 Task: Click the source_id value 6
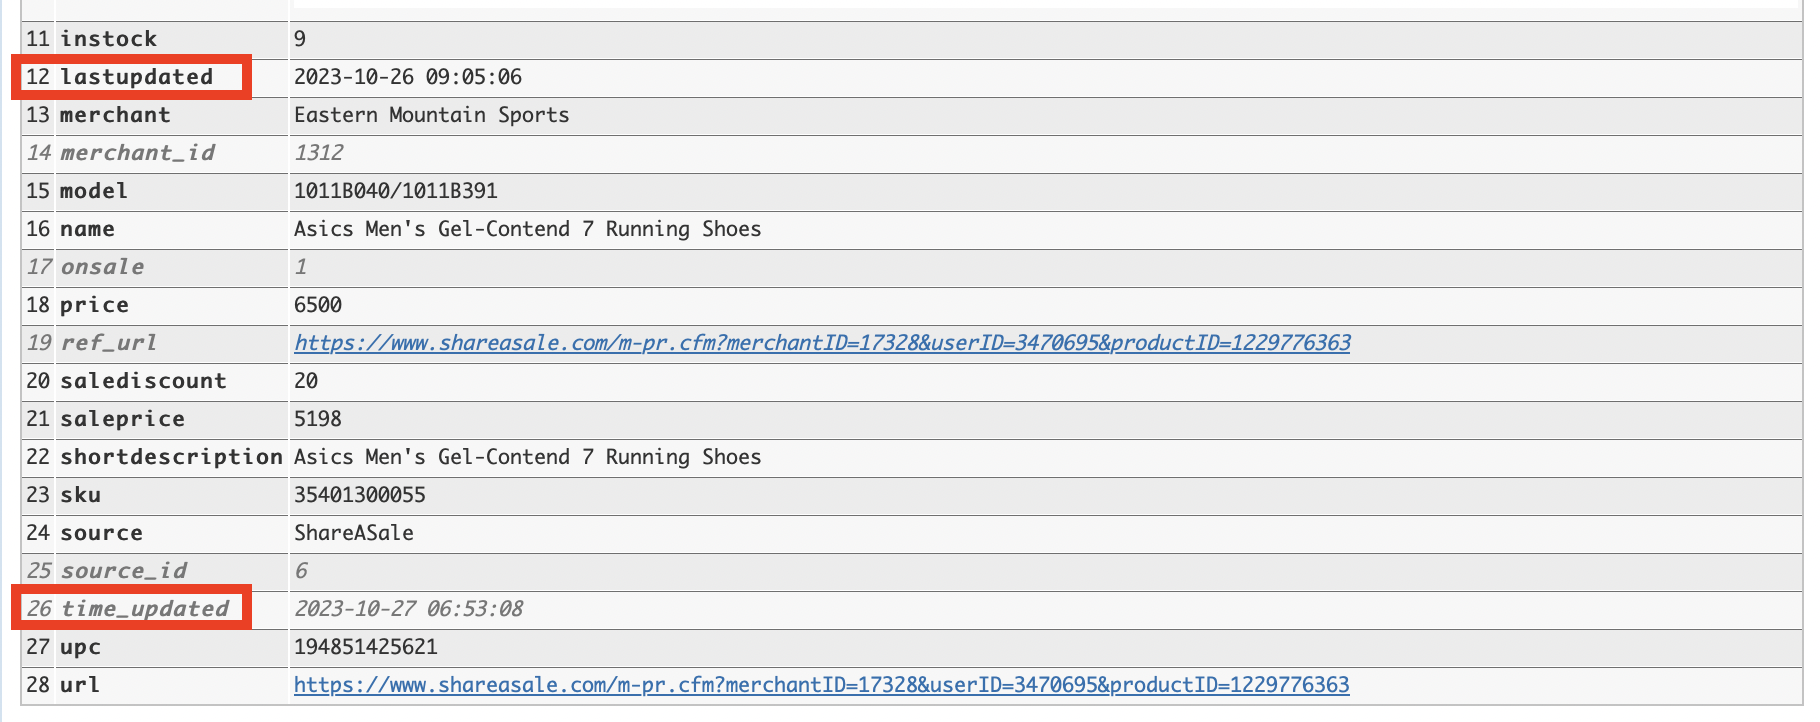(301, 571)
